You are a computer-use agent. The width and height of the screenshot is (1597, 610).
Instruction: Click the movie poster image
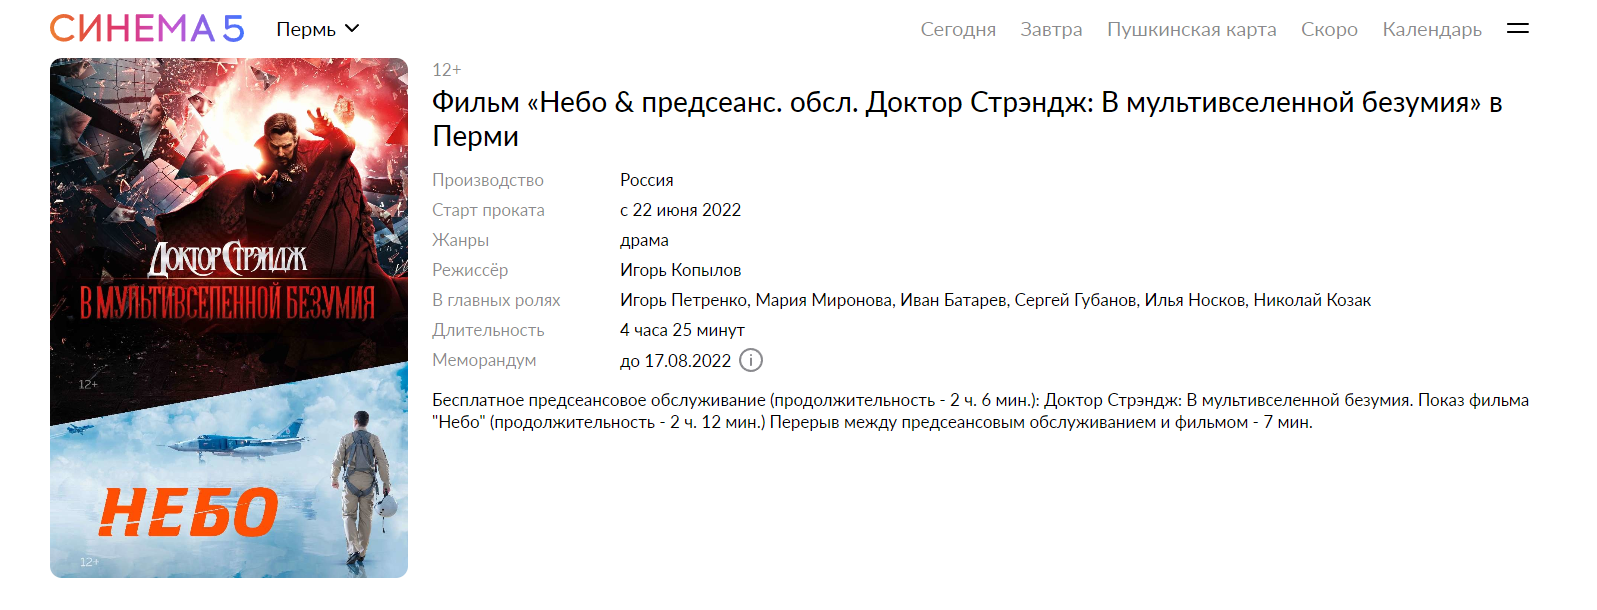coord(229,318)
